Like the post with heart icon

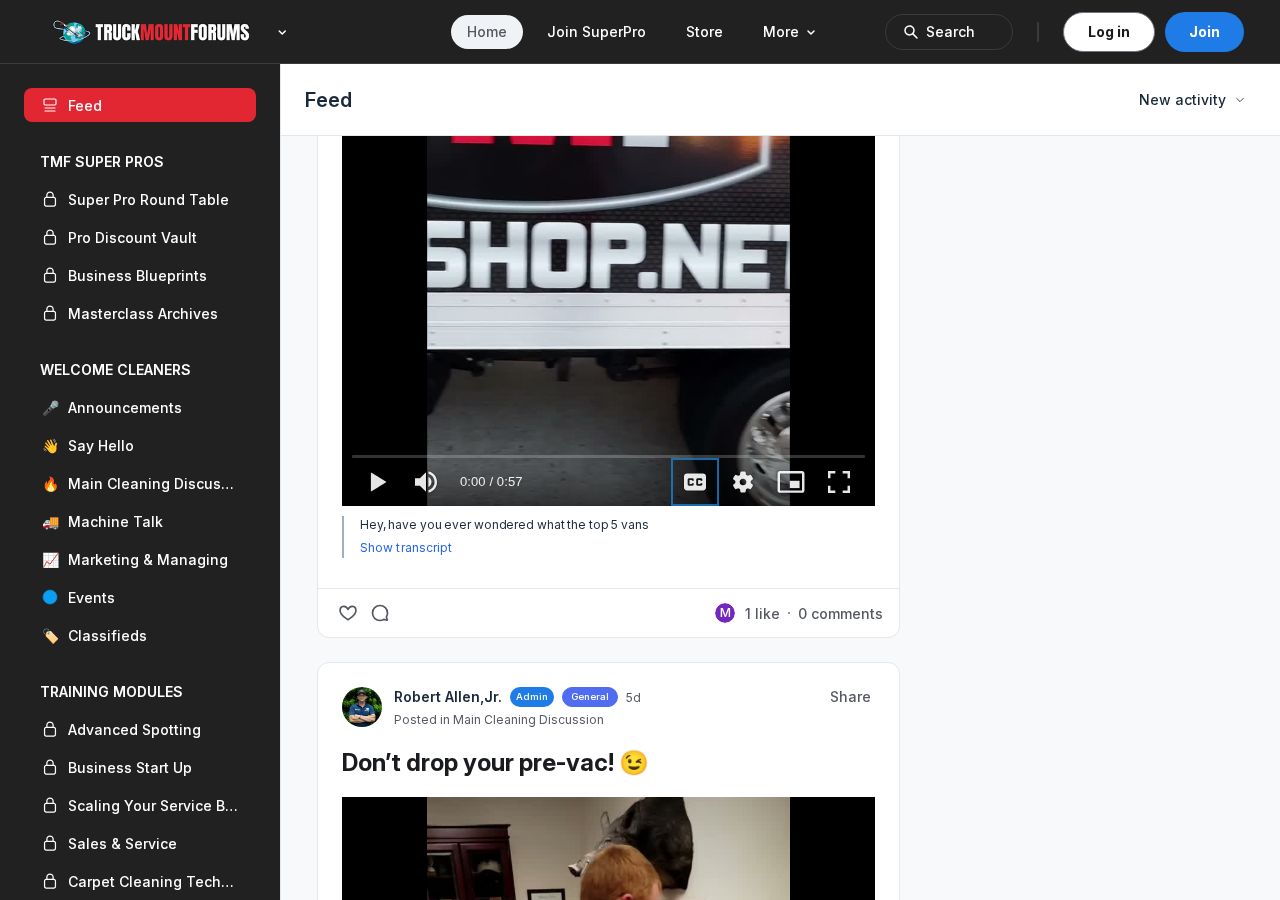pyautogui.click(x=348, y=613)
